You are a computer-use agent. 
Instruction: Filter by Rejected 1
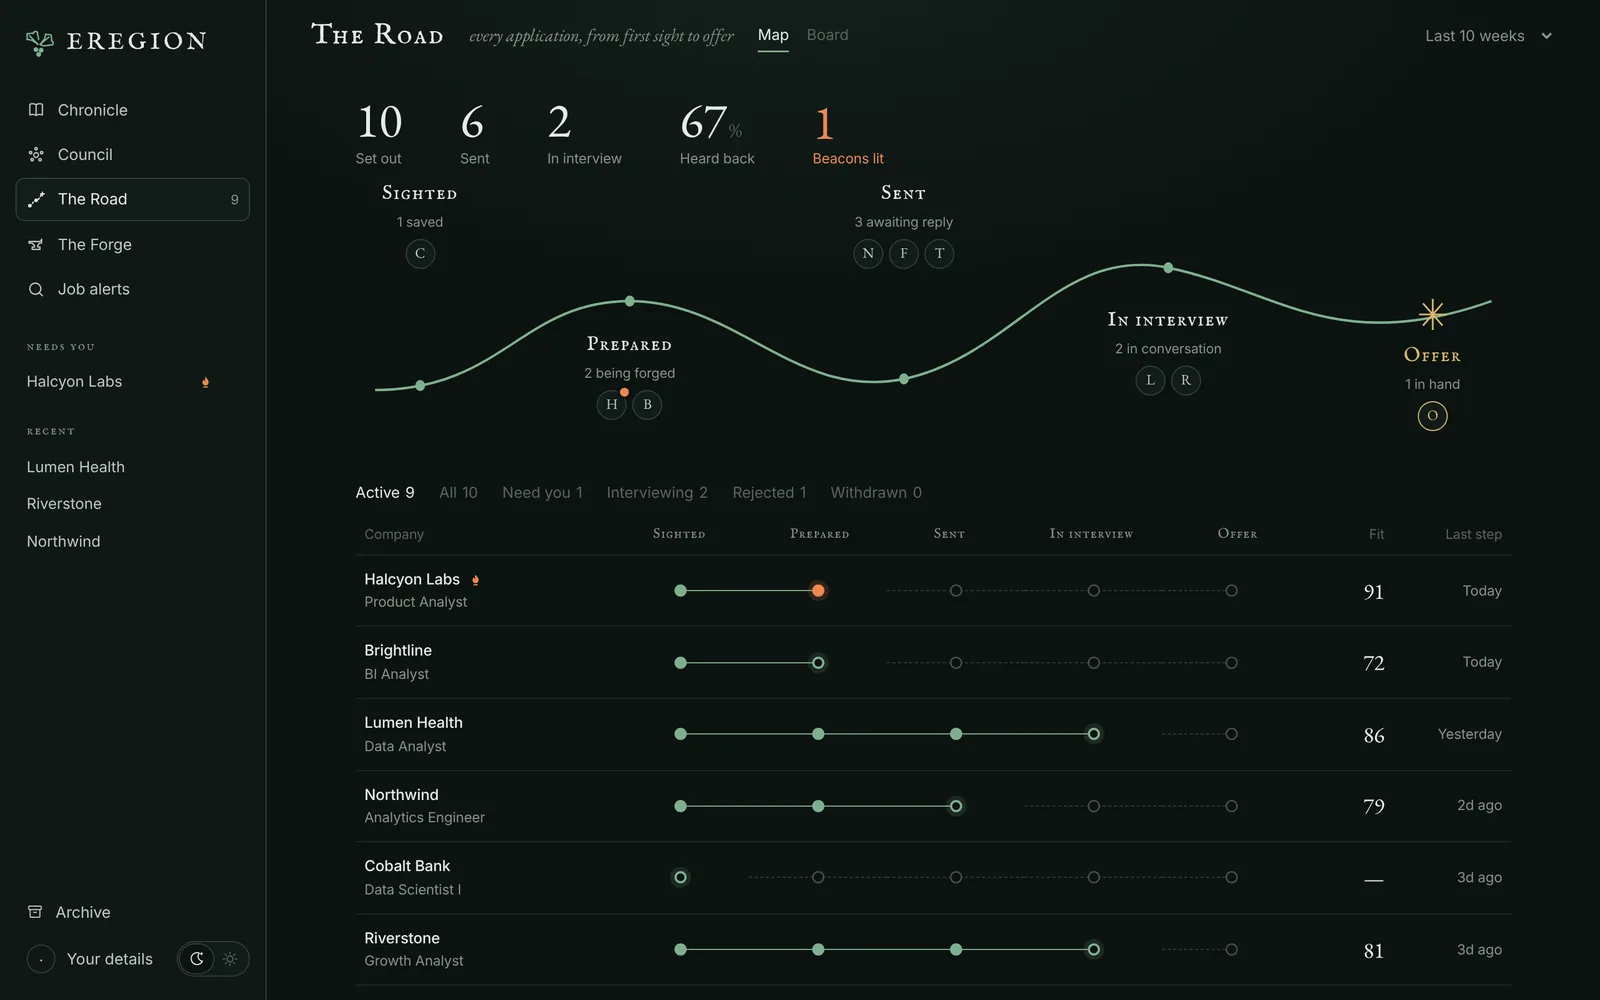pos(769,493)
